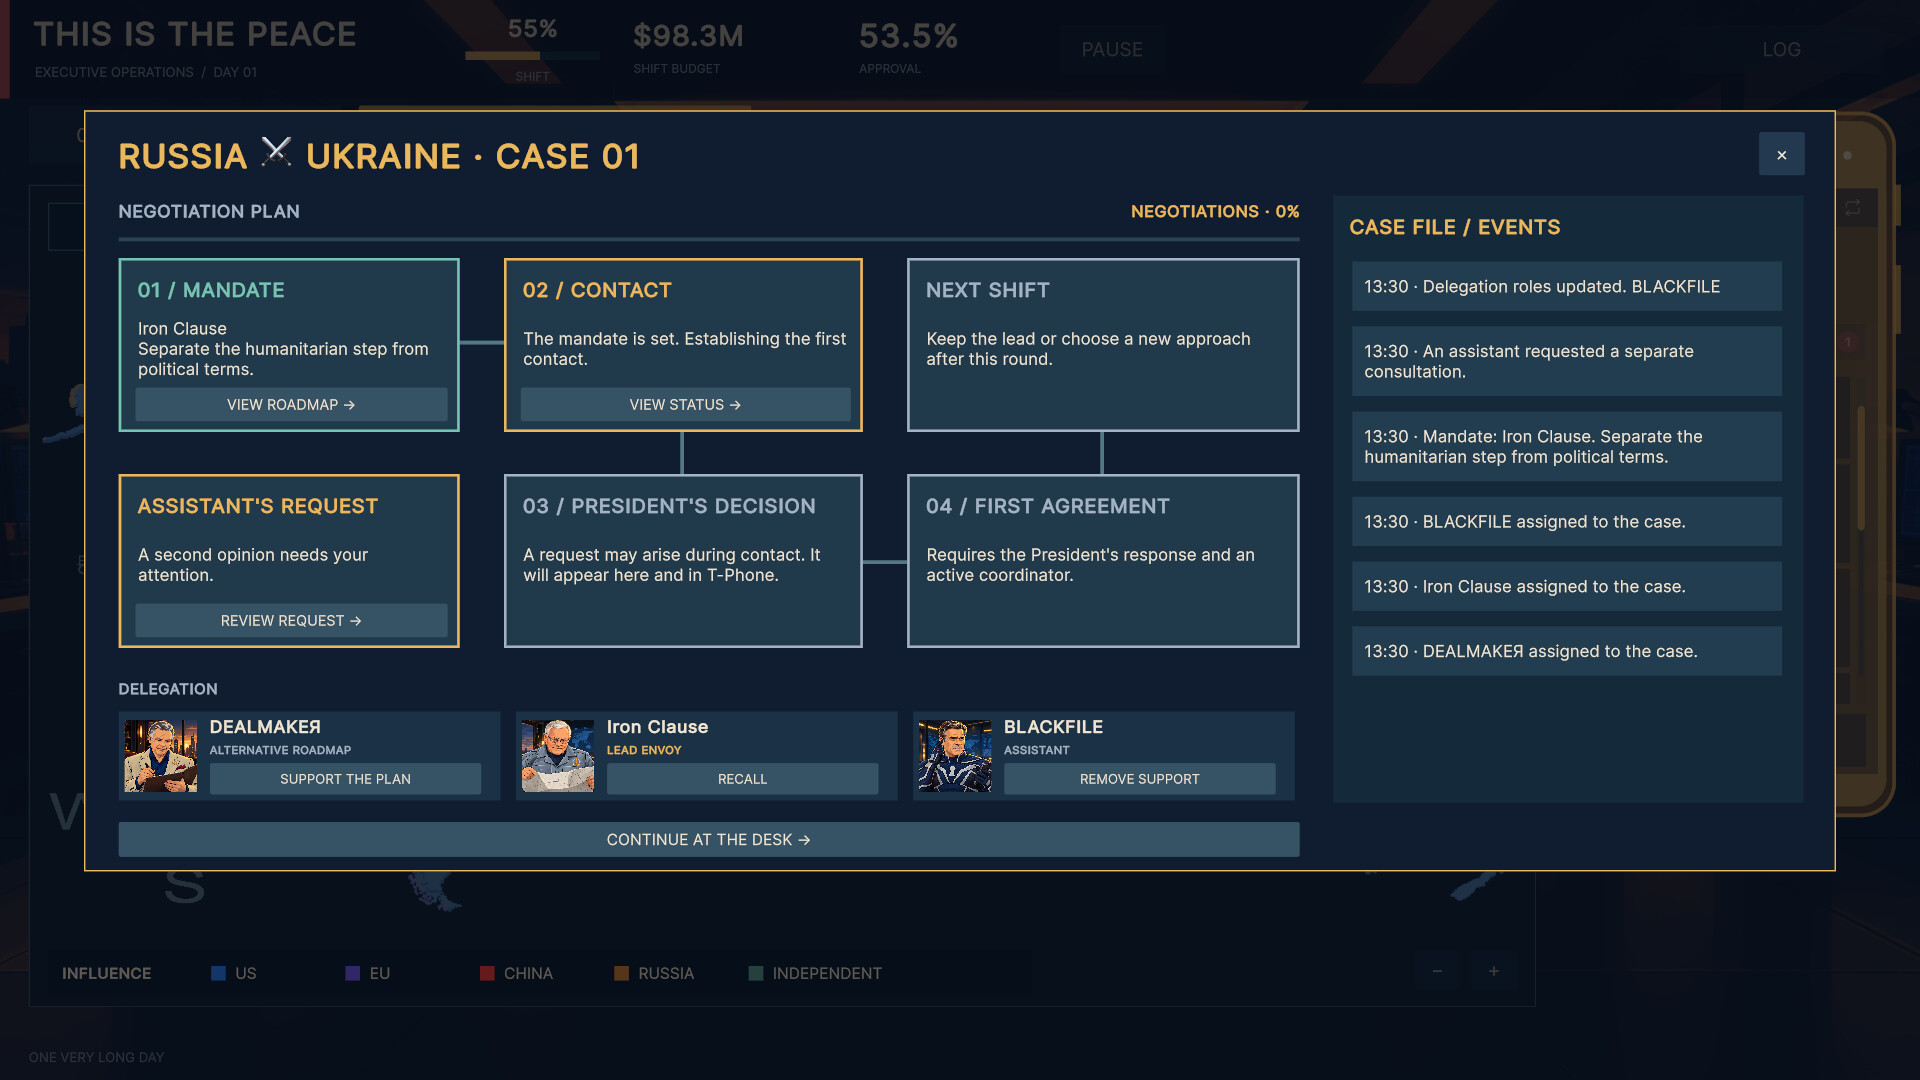Click the $98.3M shift budget value

click(x=688, y=36)
